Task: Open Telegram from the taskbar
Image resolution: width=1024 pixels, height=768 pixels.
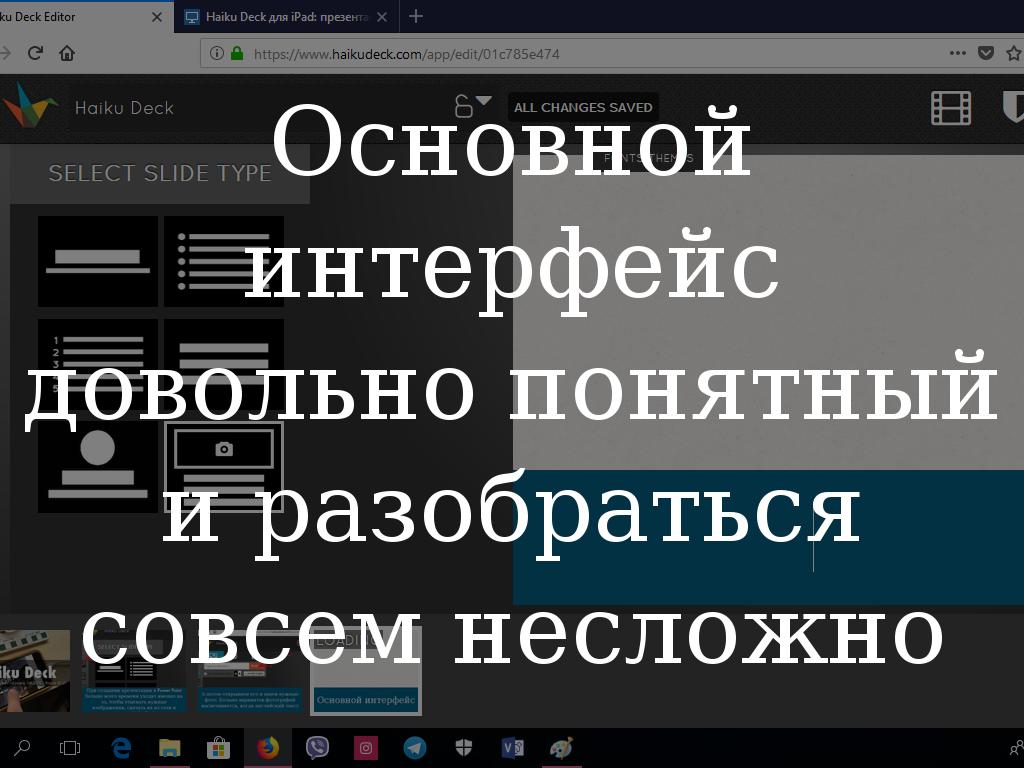Action: tap(415, 748)
